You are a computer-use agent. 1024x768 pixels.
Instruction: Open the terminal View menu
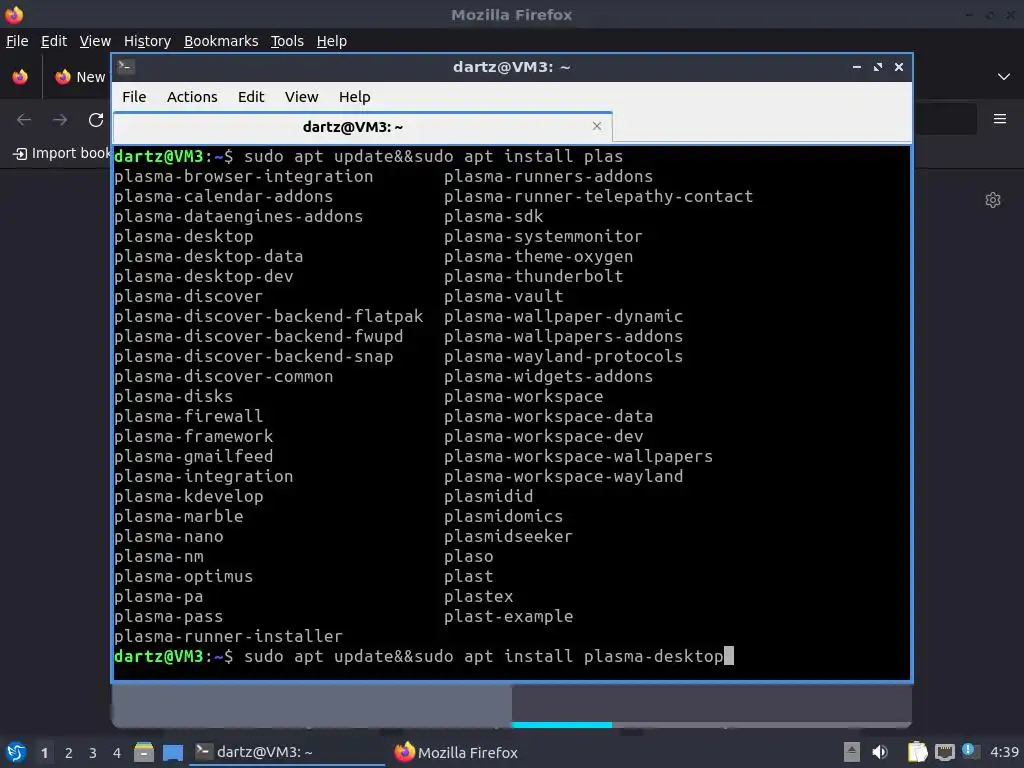pos(301,97)
